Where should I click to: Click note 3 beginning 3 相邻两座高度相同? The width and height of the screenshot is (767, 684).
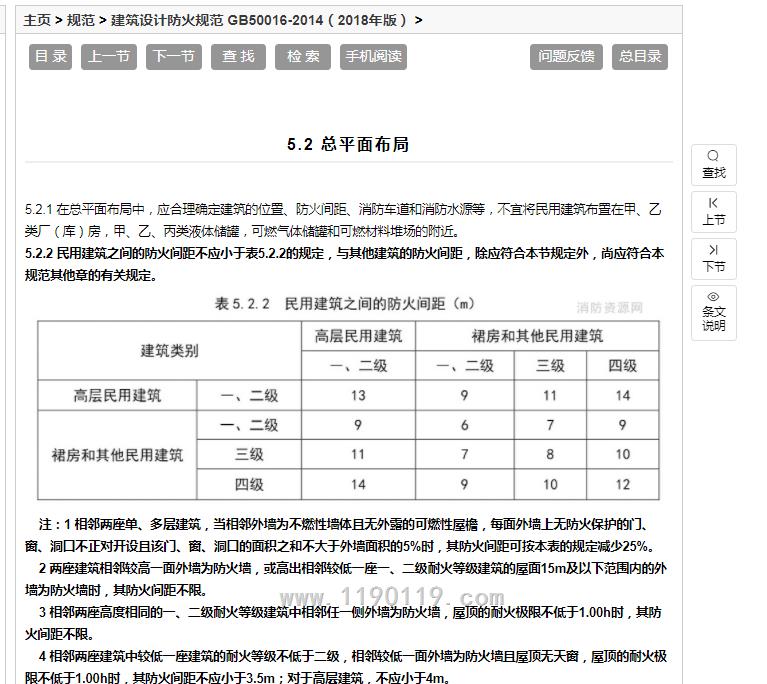pyautogui.click(x=343, y=623)
